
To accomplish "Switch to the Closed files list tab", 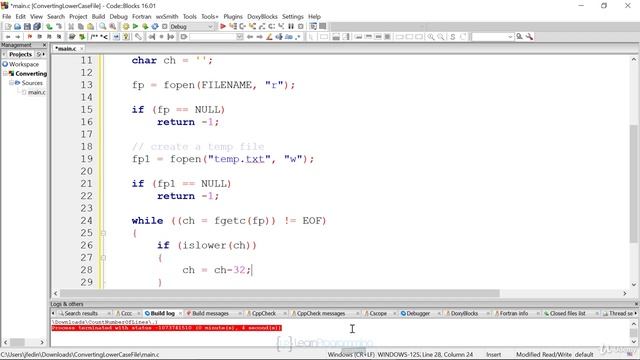I will click(x=567, y=313).
